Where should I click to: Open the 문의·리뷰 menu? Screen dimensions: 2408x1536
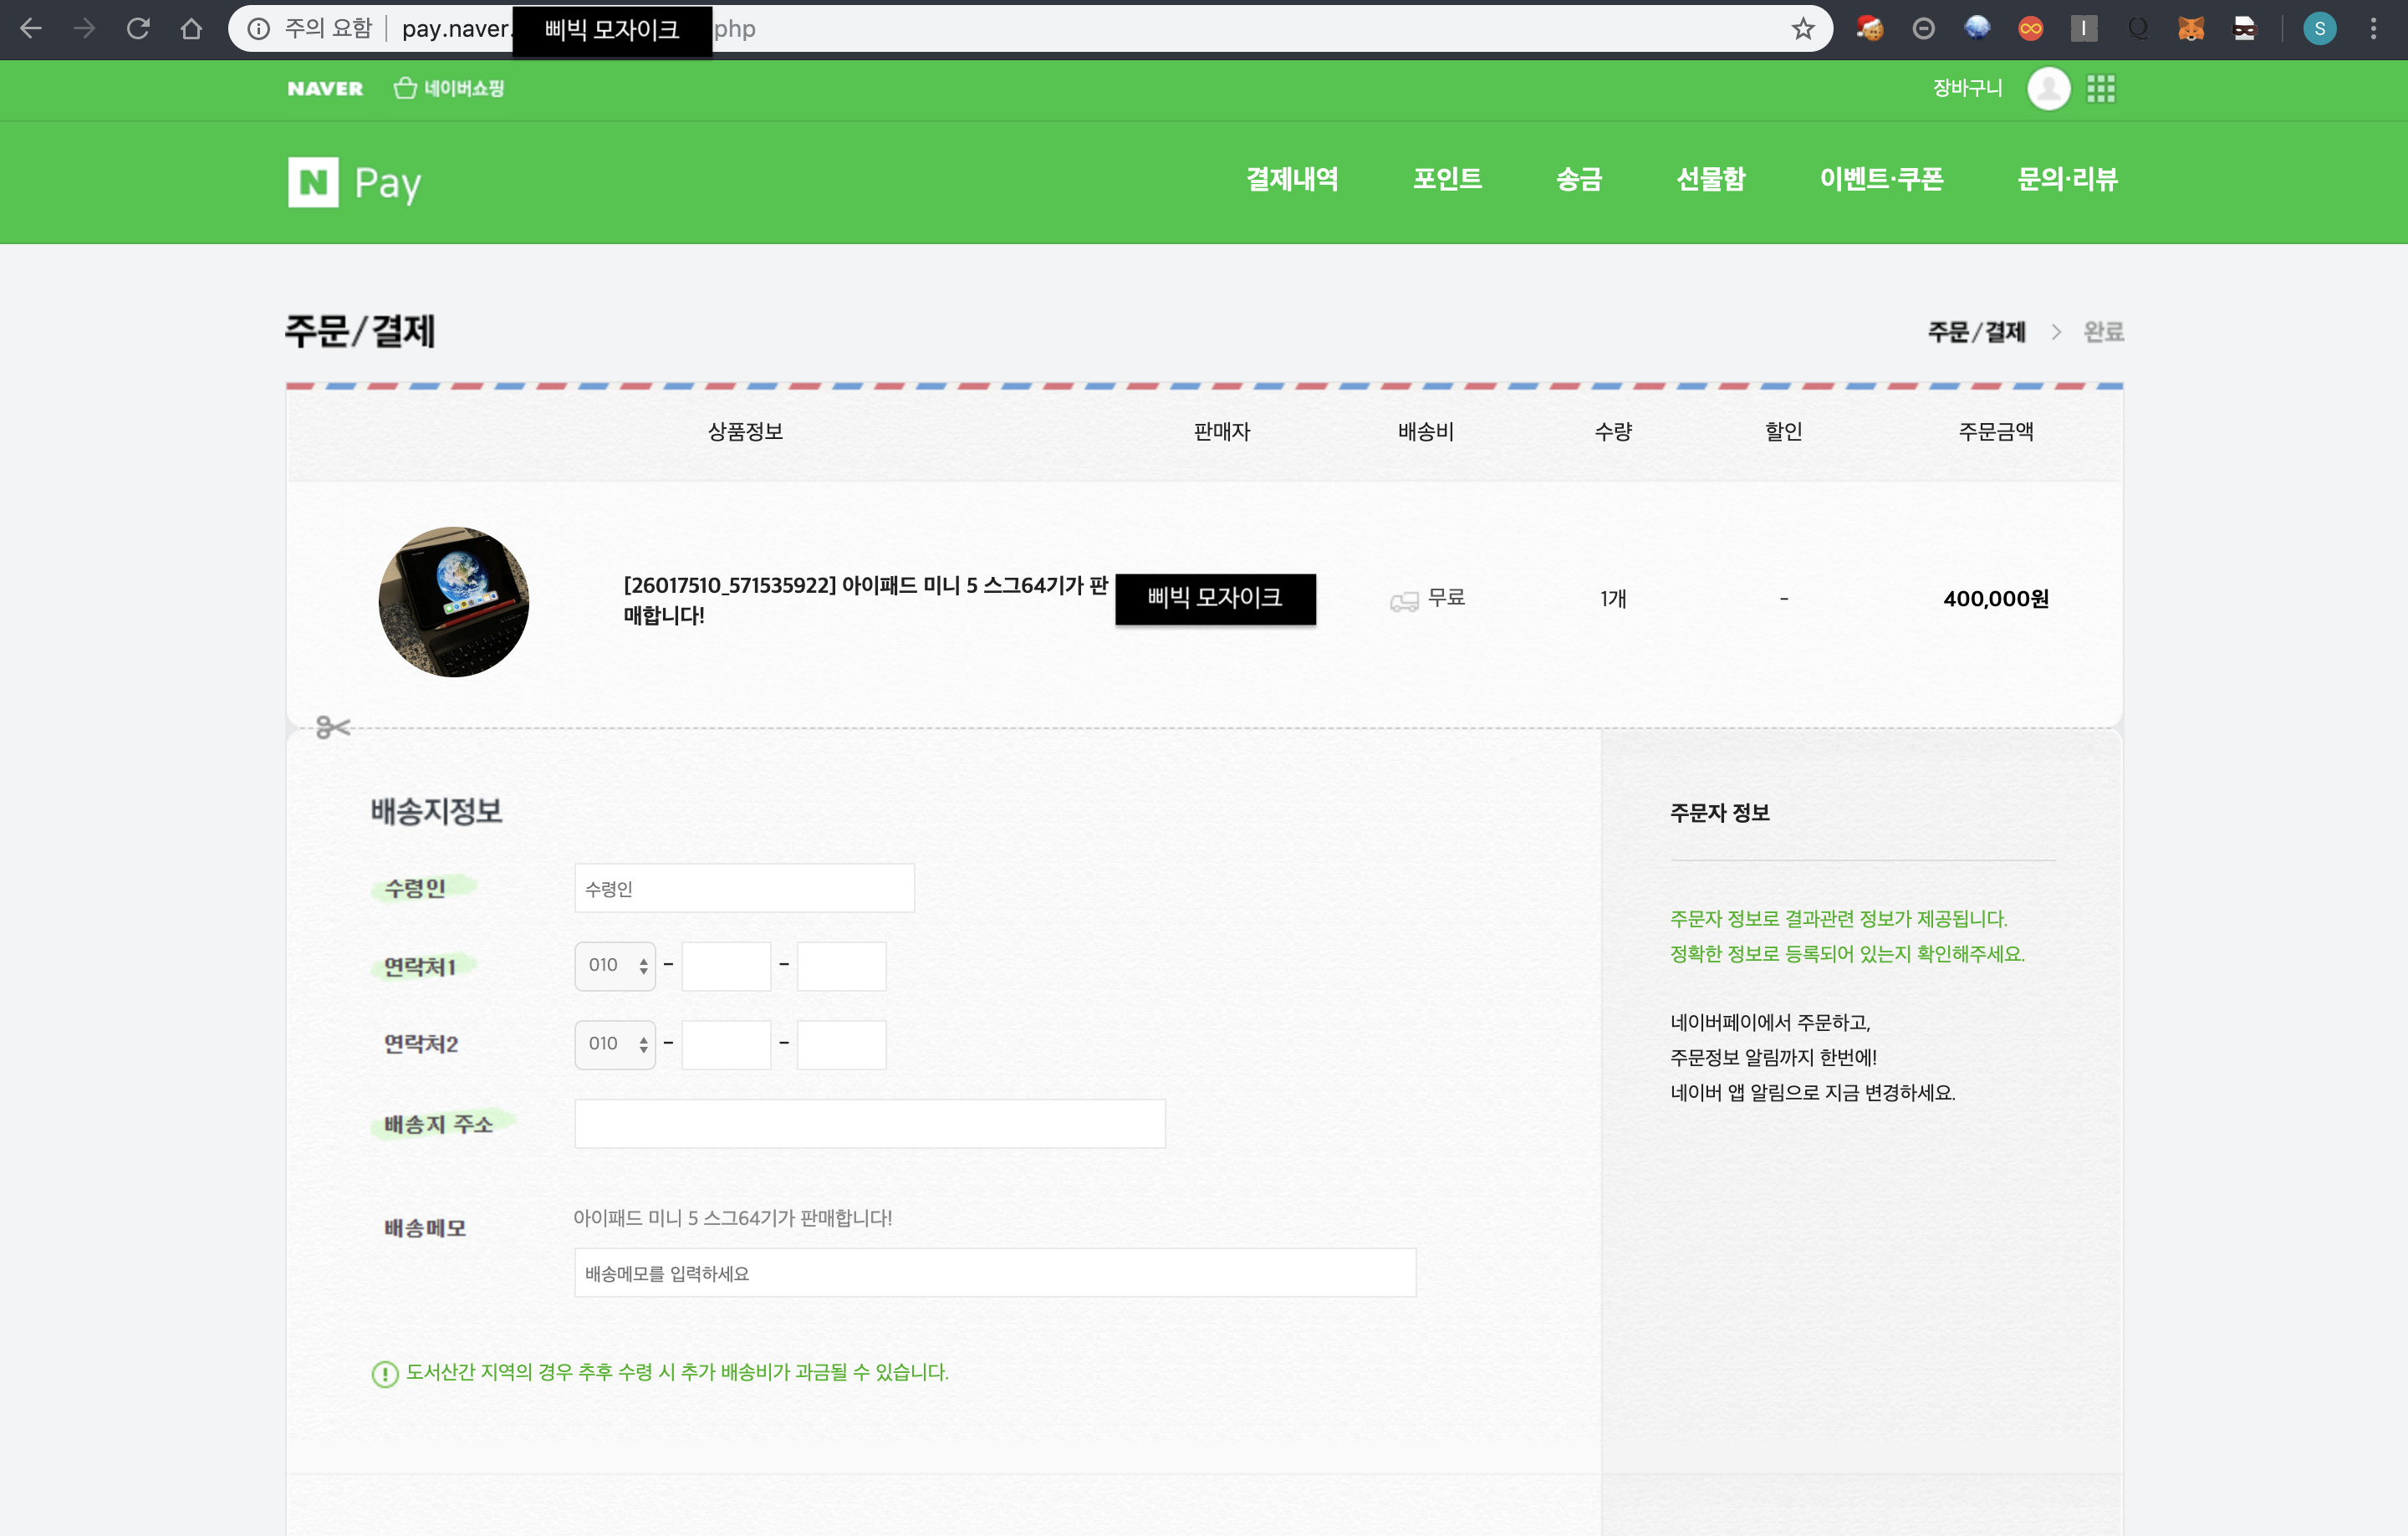(2067, 180)
